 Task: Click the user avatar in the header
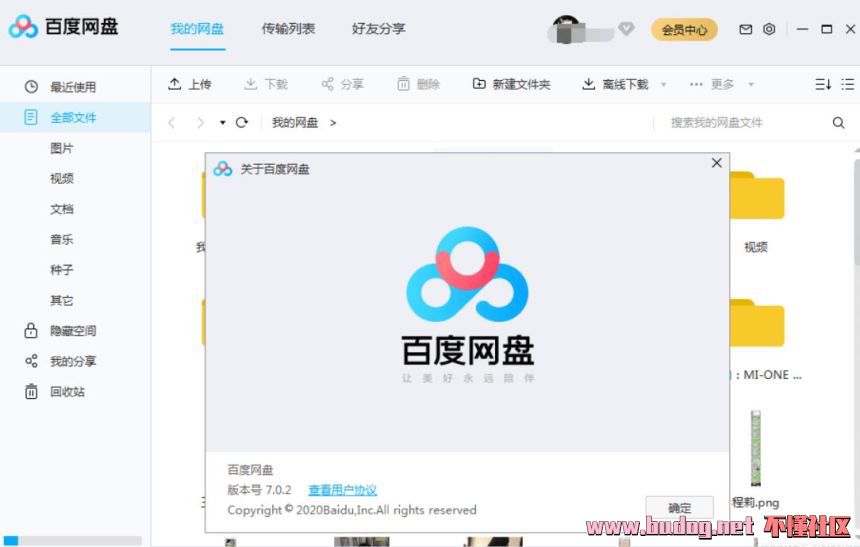point(567,29)
